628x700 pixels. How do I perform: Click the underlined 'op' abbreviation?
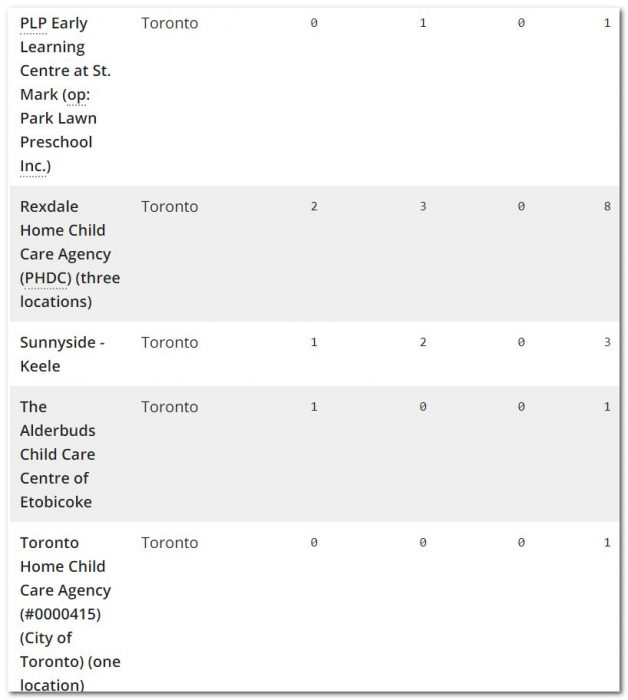tap(77, 95)
